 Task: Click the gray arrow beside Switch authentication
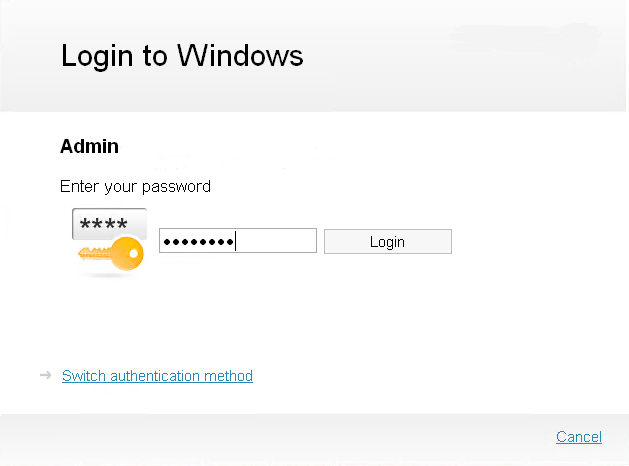click(45, 375)
